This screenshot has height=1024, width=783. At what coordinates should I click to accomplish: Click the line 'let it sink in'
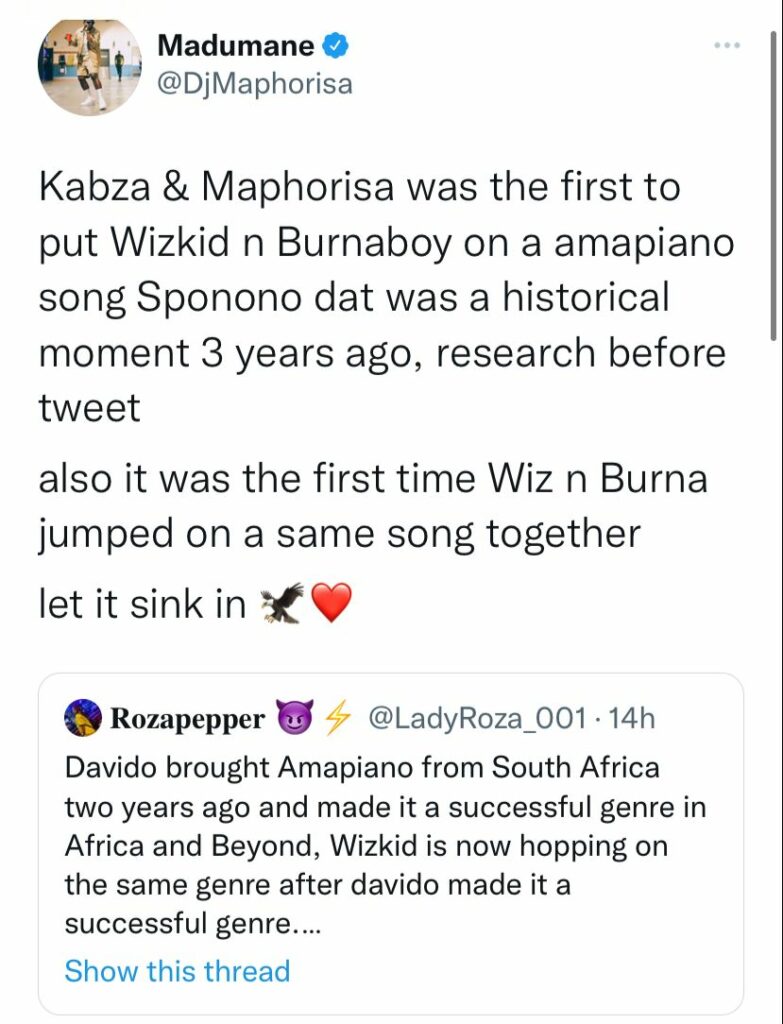click(x=142, y=603)
